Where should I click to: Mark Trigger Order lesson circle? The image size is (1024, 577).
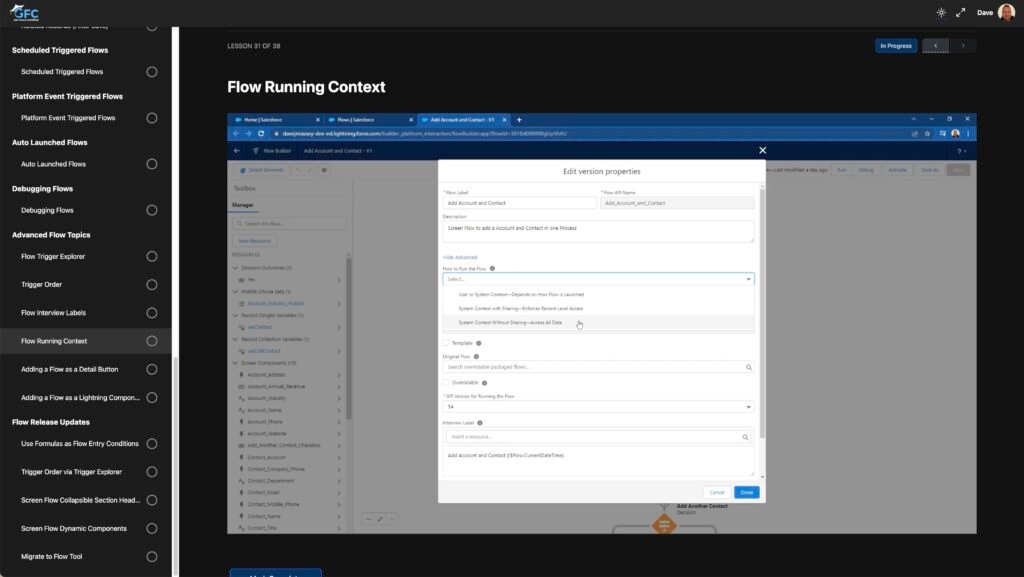152,285
